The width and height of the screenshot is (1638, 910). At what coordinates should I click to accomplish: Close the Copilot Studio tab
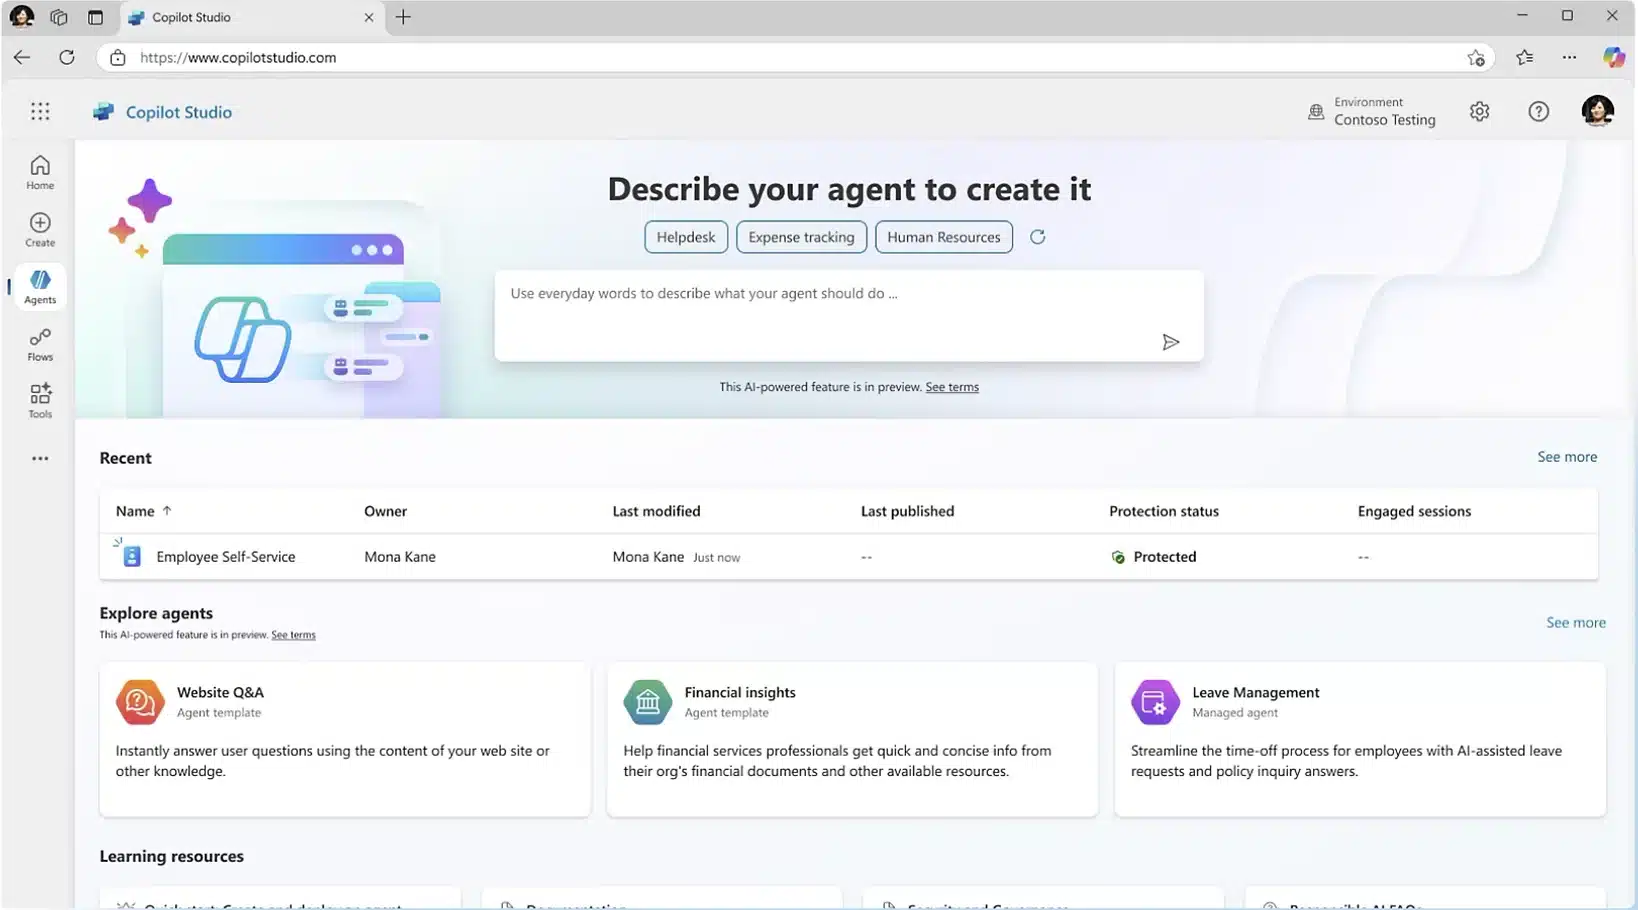(x=369, y=17)
